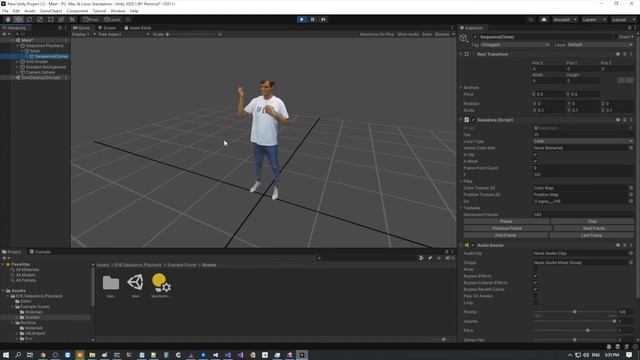This screenshot has width=640, height=360.
Task: Toggle Play On Awake checkbox
Action: [x=536, y=296]
